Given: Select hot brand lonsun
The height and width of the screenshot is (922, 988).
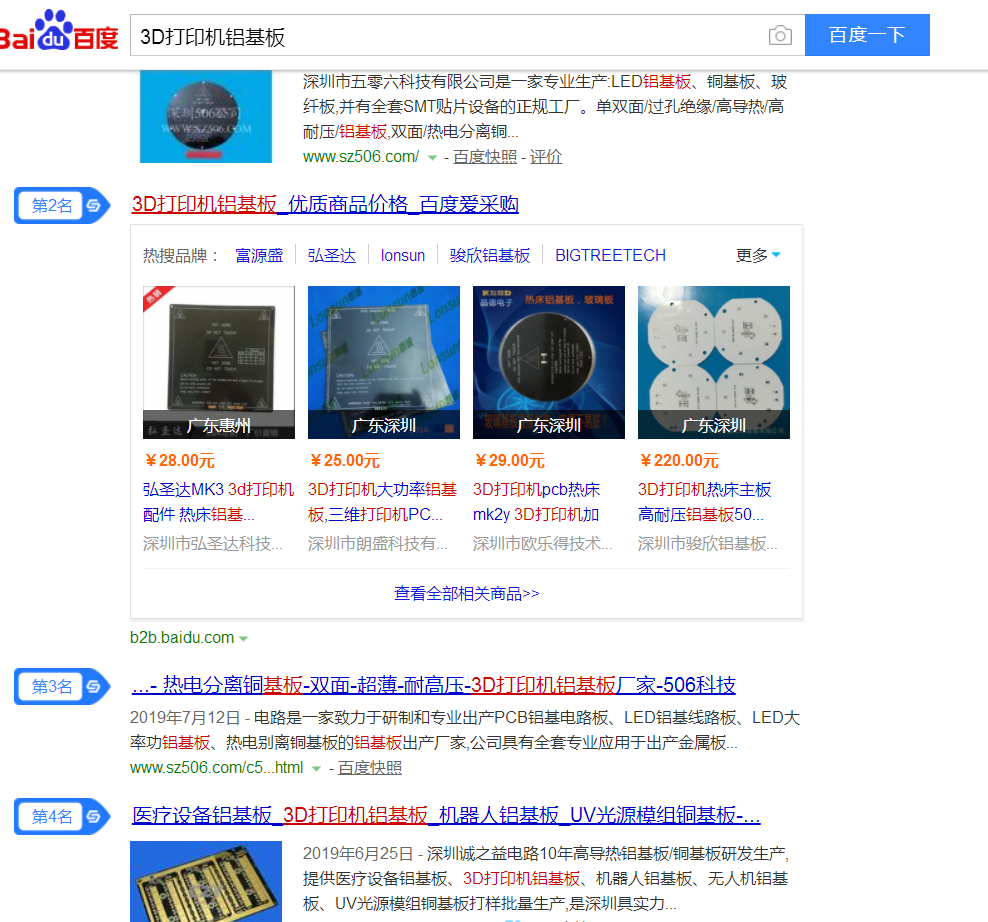Looking at the screenshot, I should [x=403, y=255].
